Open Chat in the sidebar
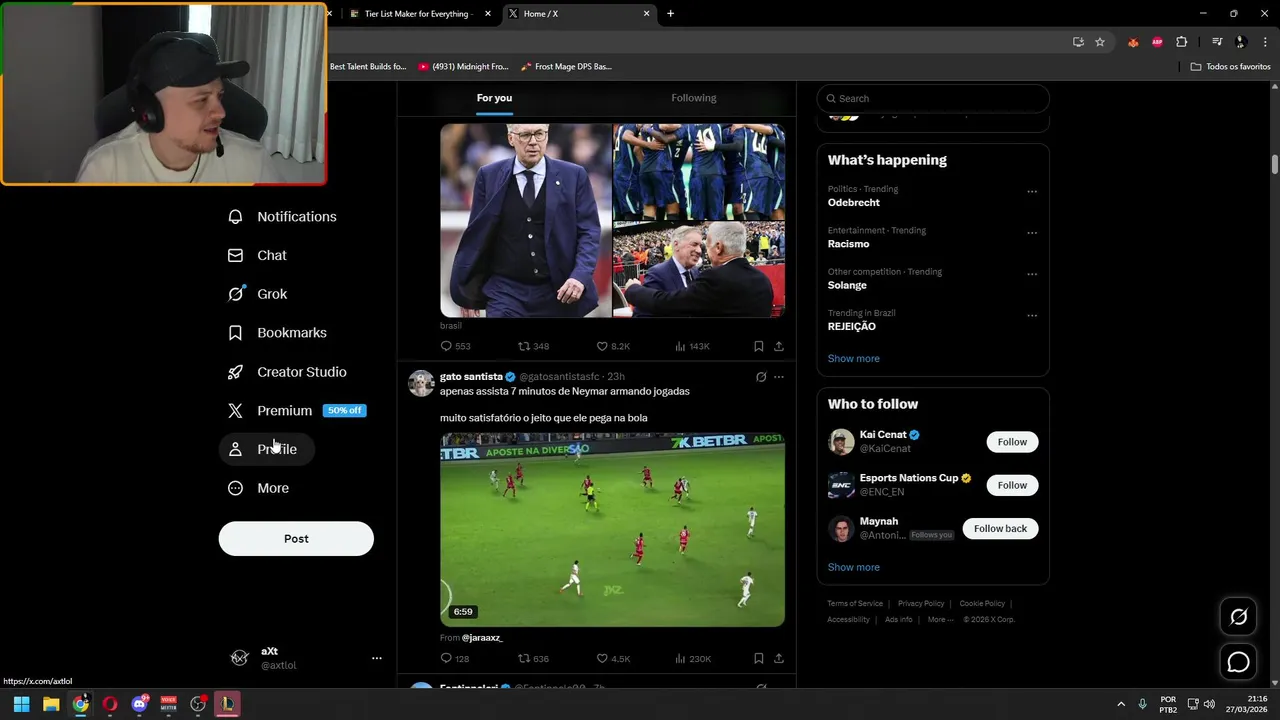The width and height of the screenshot is (1280, 720). 257,256
